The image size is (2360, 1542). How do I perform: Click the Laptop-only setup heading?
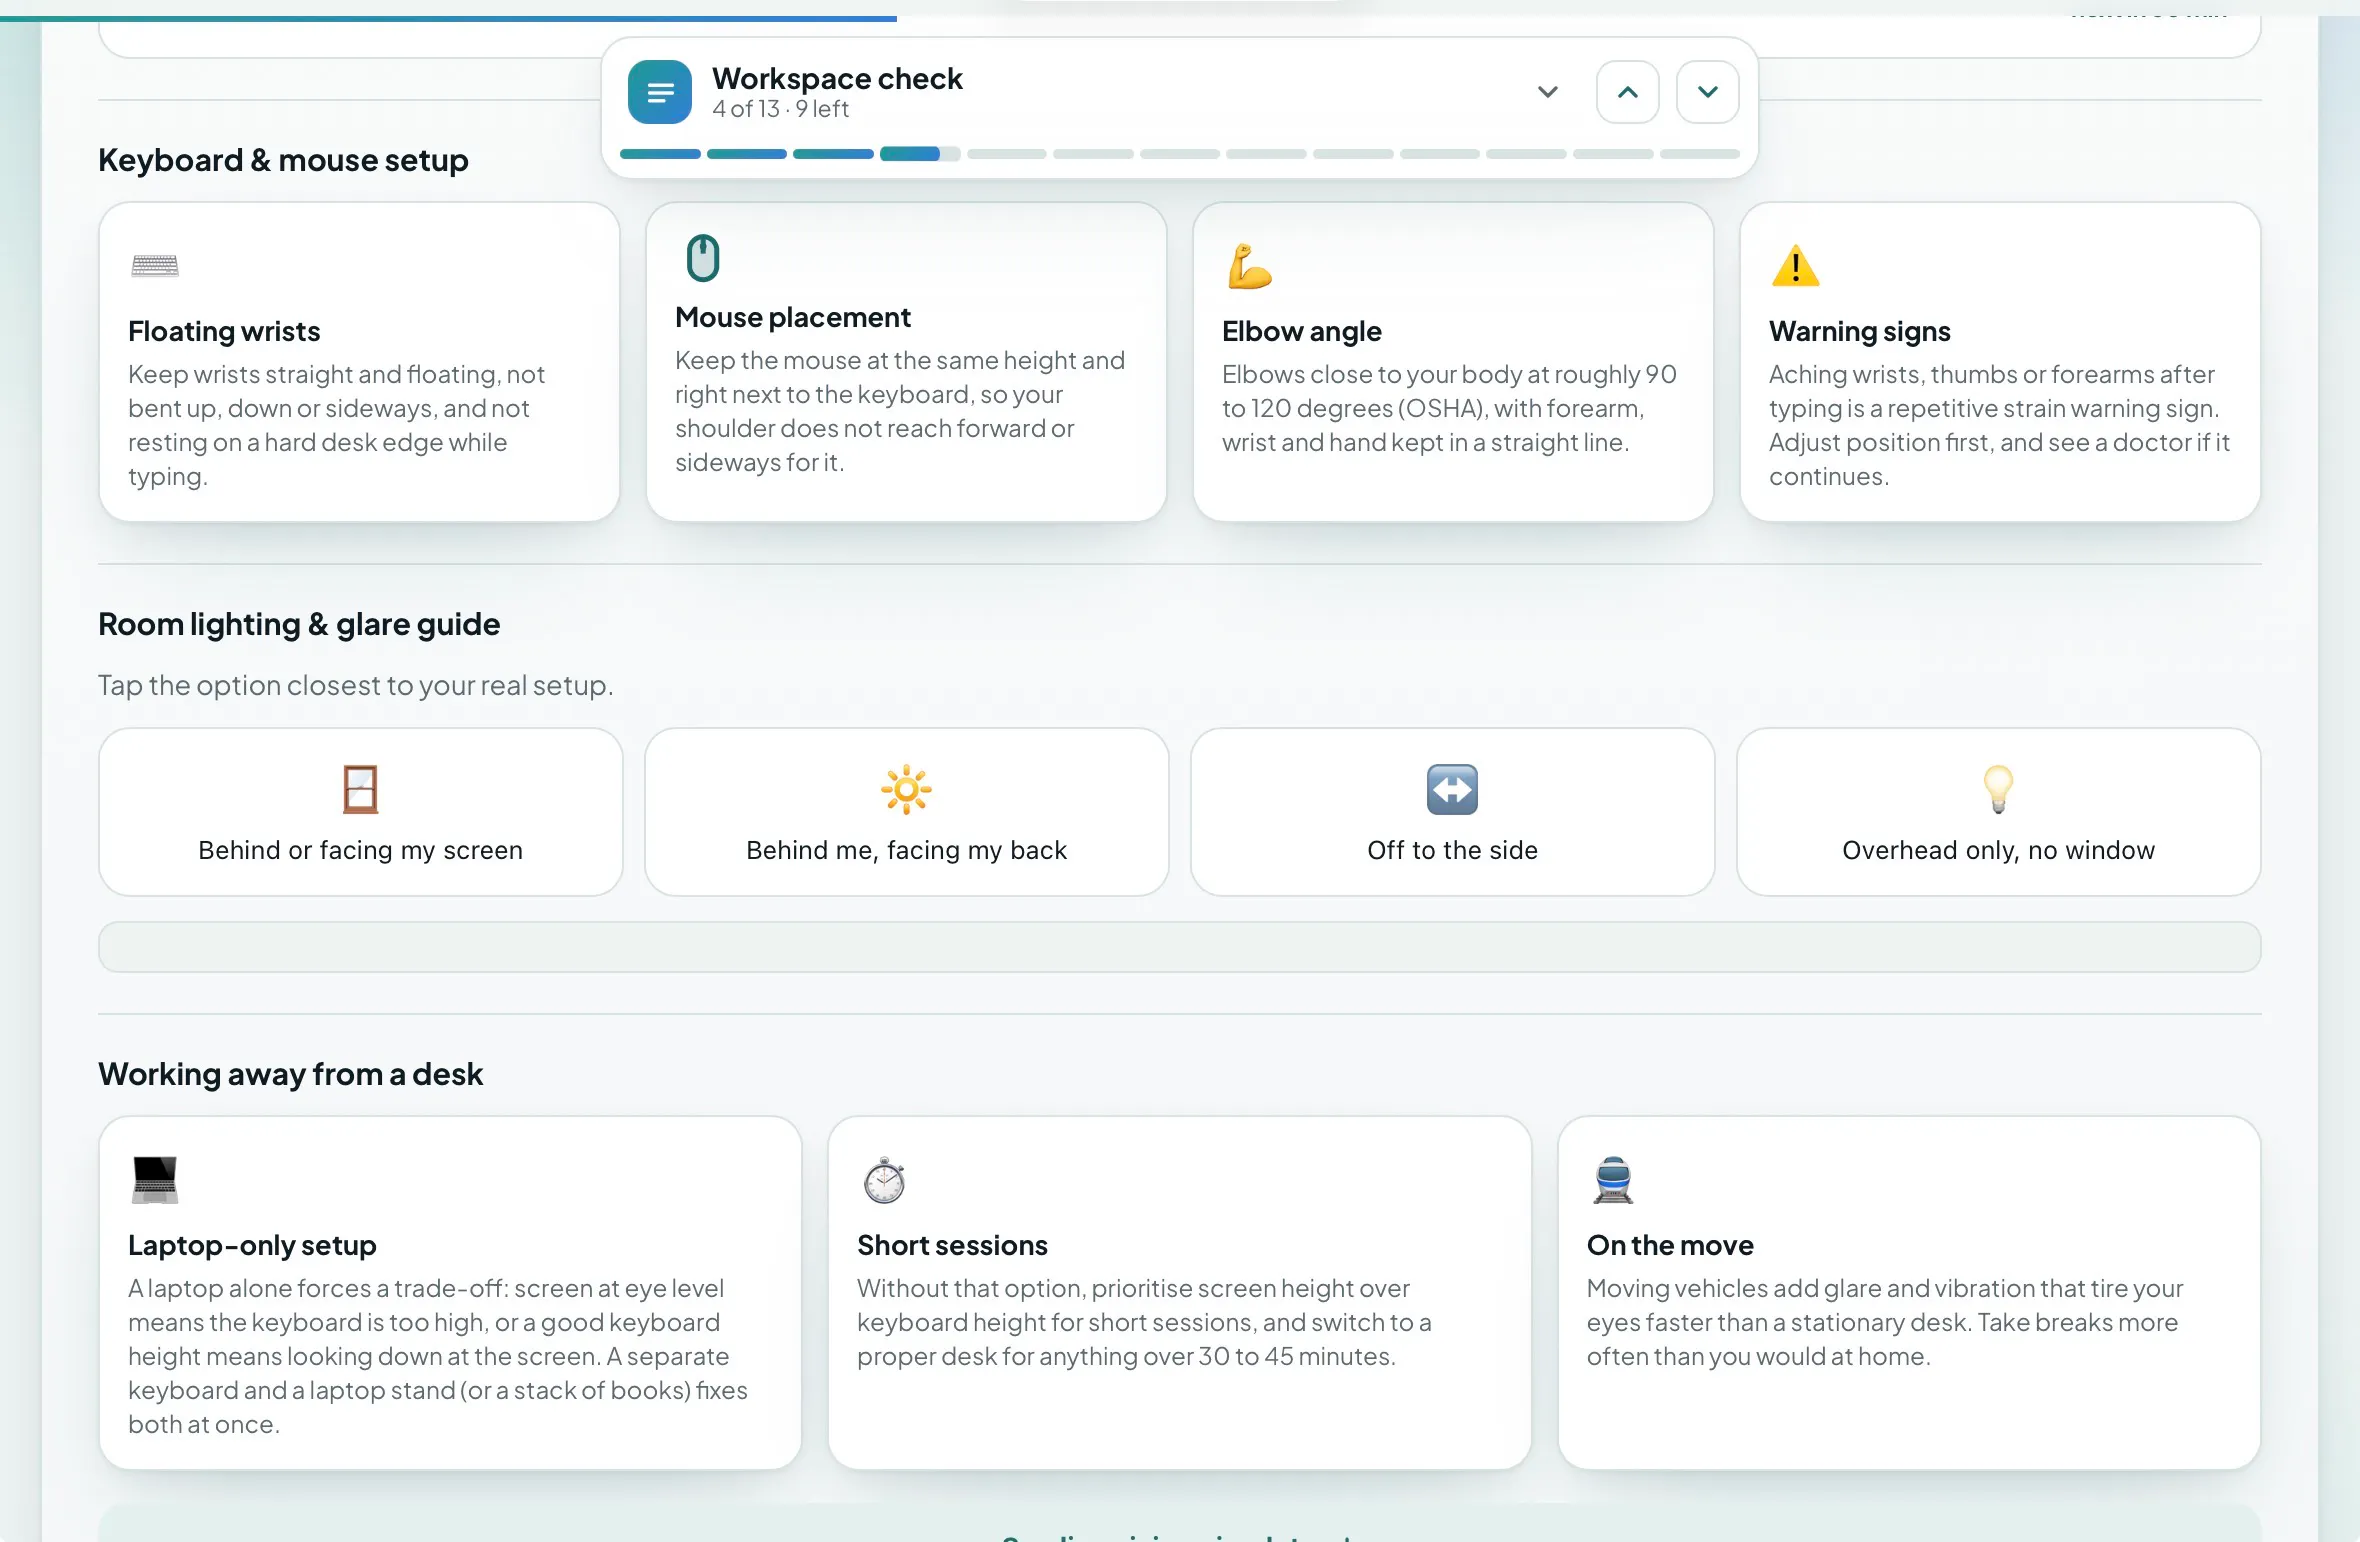click(x=252, y=1245)
